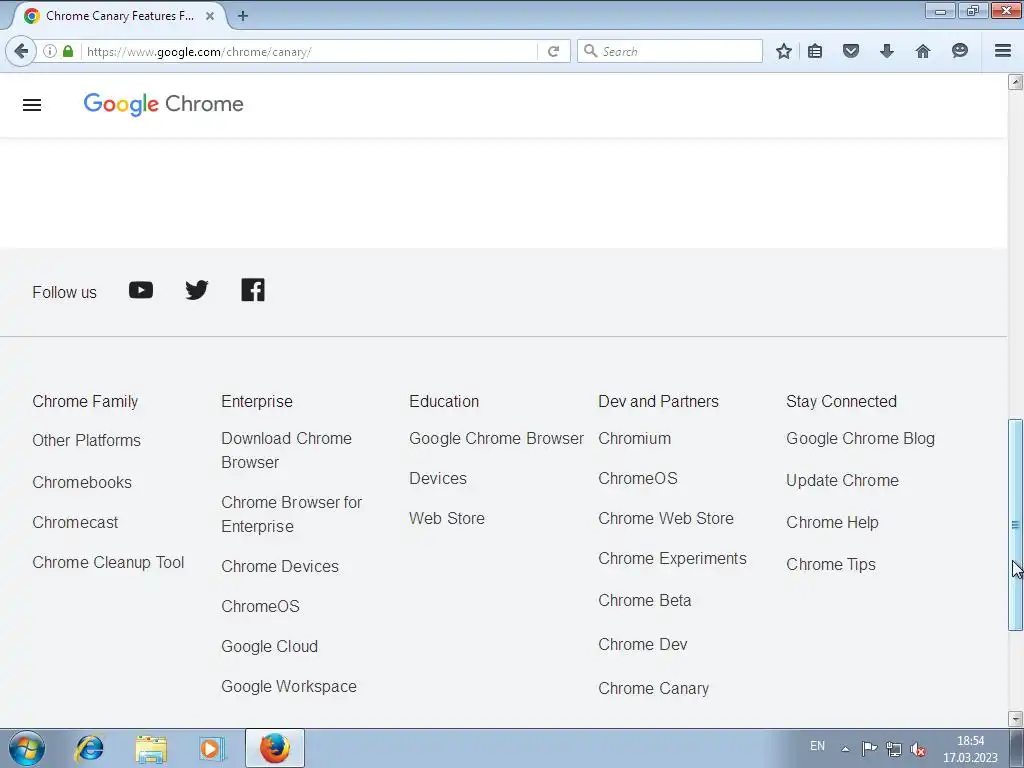This screenshot has height=768, width=1024.
Task: Open the Chrome Tips link
Action: tap(831, 564)
